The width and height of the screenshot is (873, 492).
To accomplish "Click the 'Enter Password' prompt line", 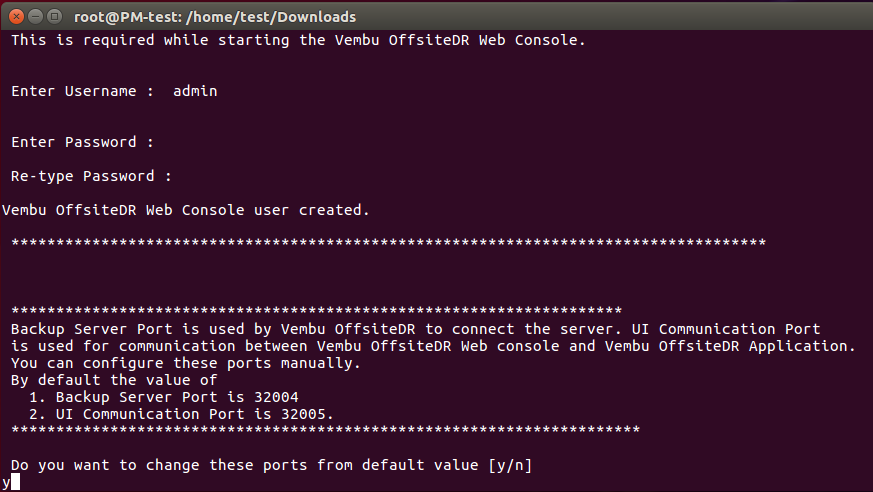I will point(82,142).
